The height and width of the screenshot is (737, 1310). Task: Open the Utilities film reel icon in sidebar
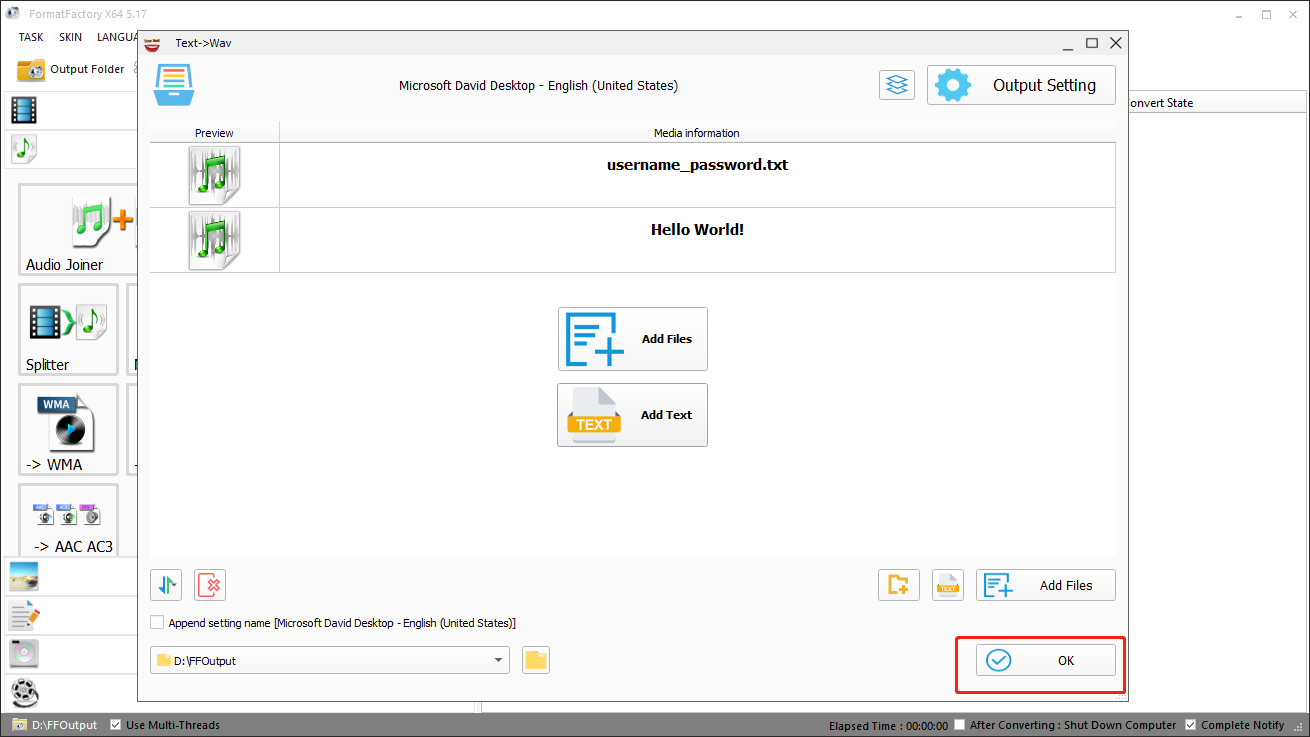[x=24, y=692]
